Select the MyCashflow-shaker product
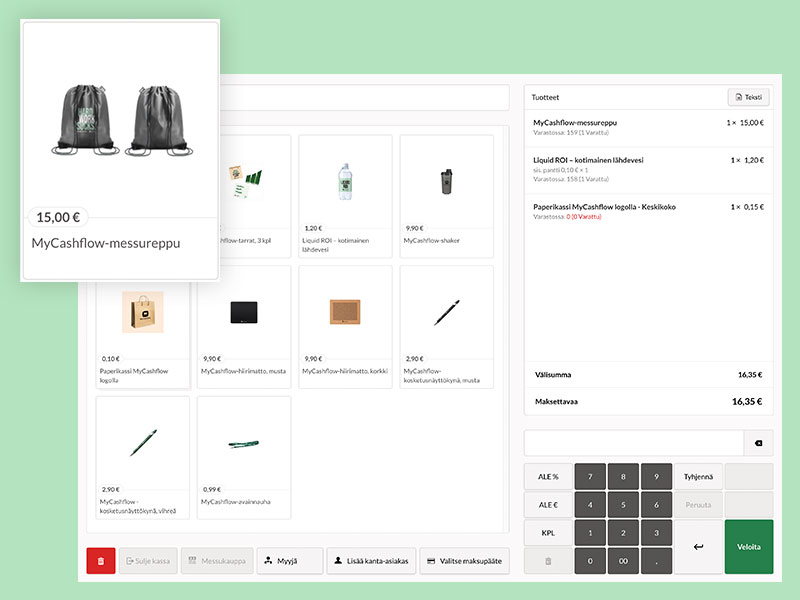Viewport: 800px width, 600px height. pos(446,196)
